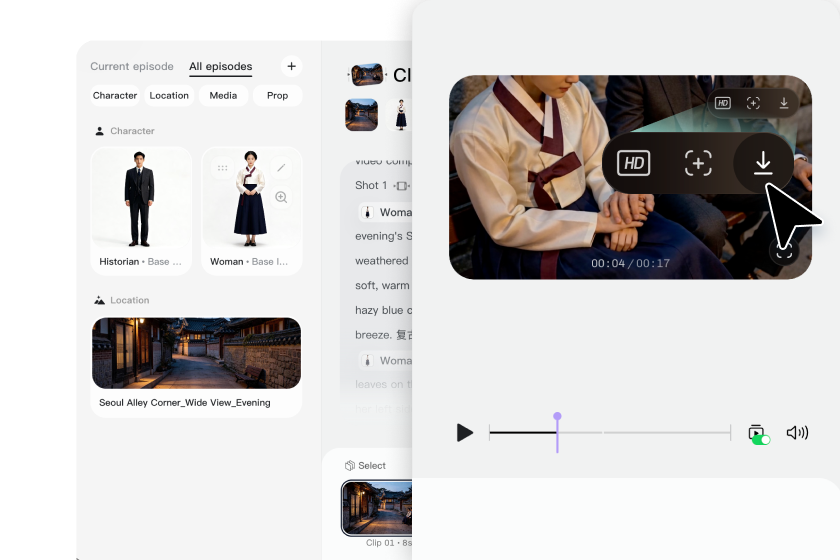
Task: Click the 00:04 / 00:17 timecode
Action: (631, 263)
